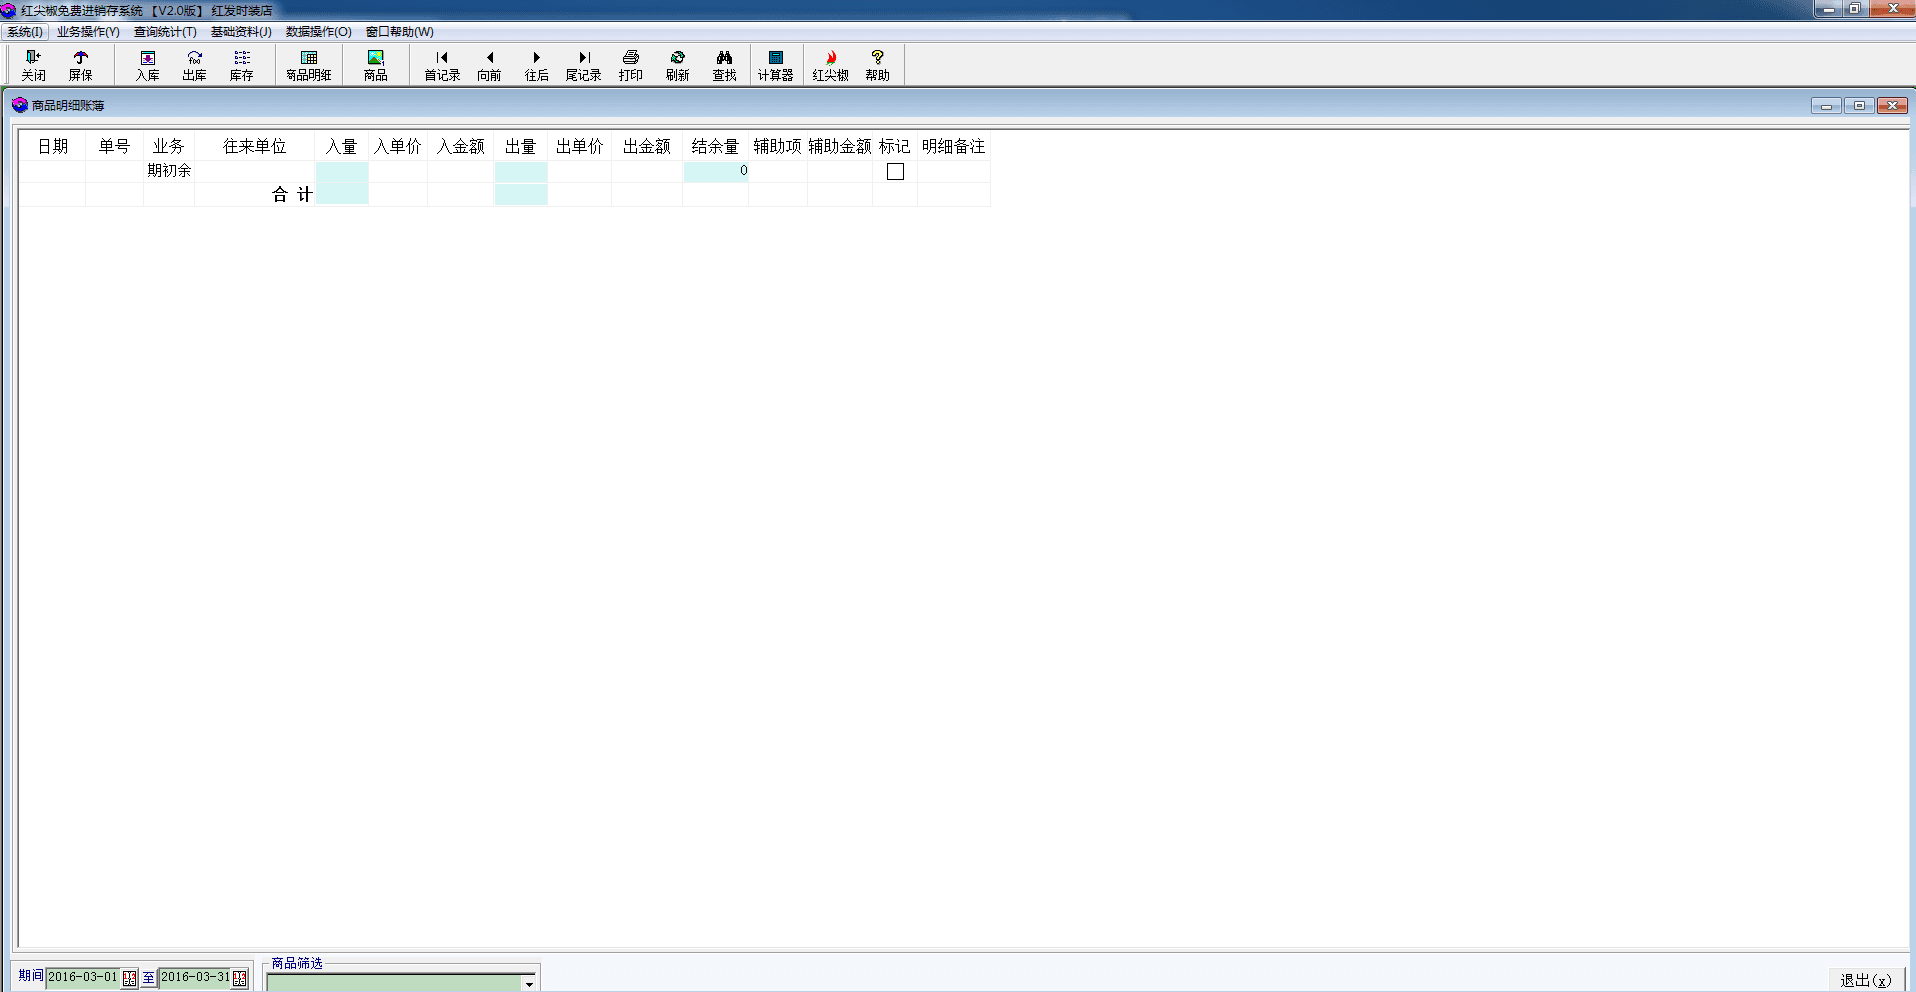Refresh data with the 刷新 icon

(x=677, y=65)
